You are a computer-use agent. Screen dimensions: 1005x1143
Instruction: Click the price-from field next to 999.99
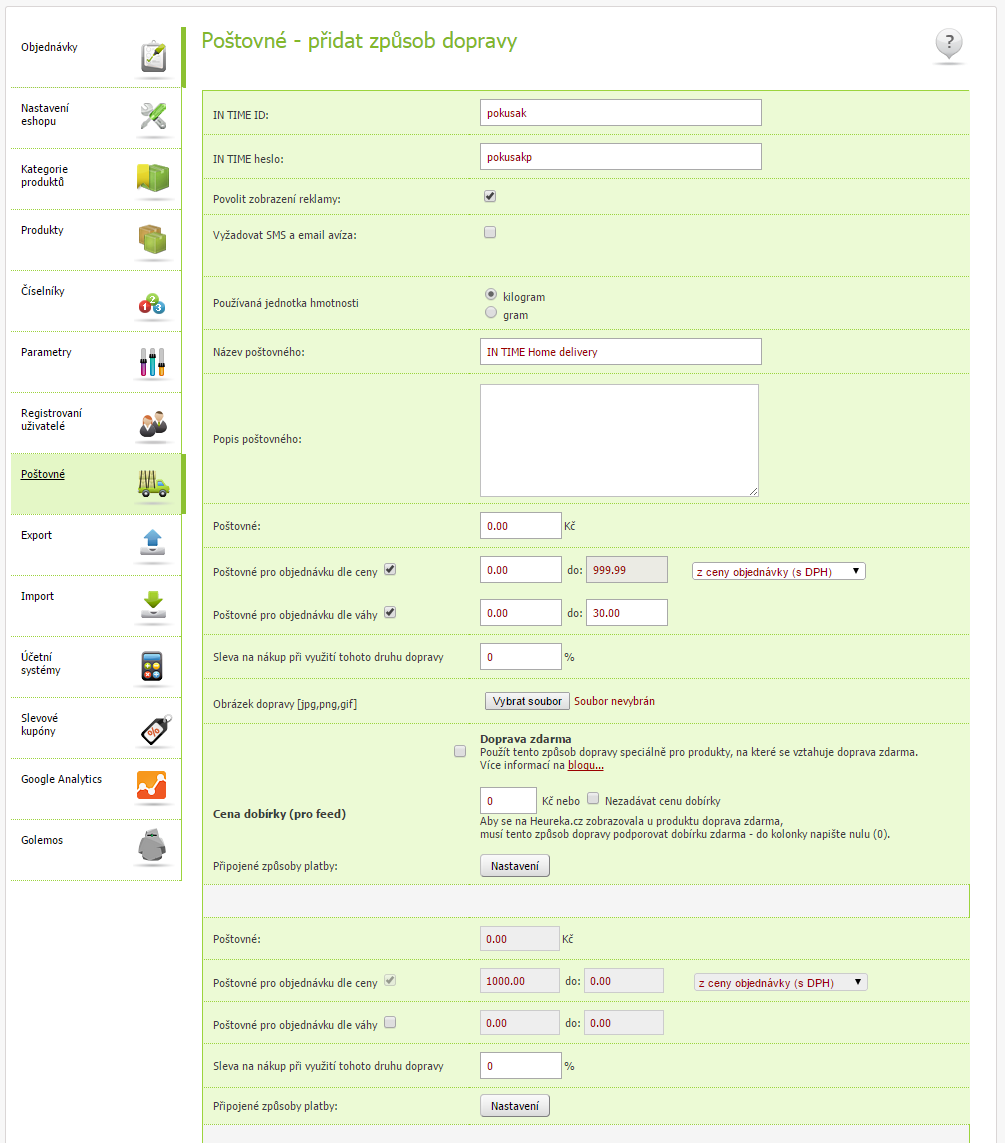click(521, 570)
